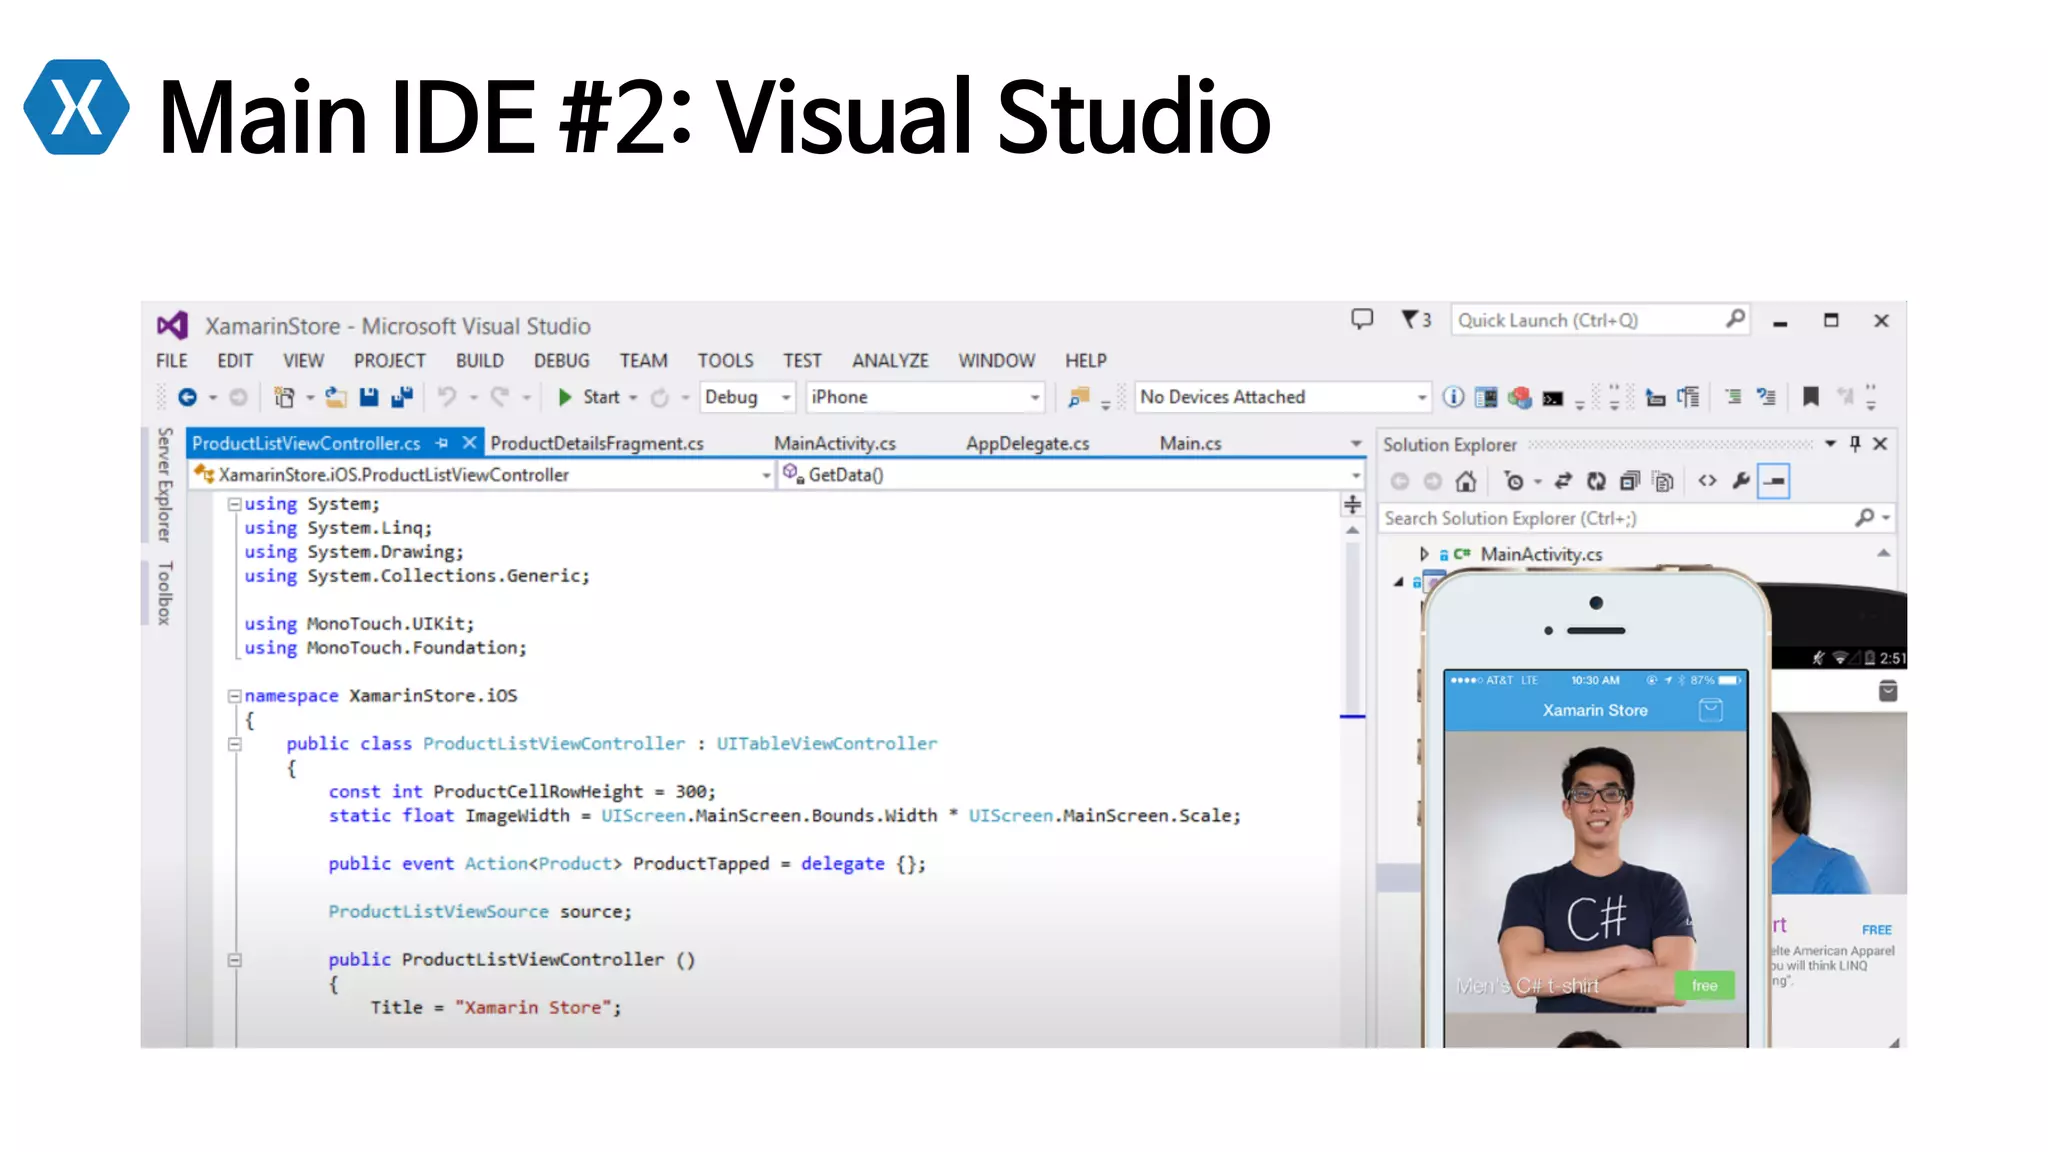
Task: Refresh Solution Explorer
Action: [x=1596, y=481]
